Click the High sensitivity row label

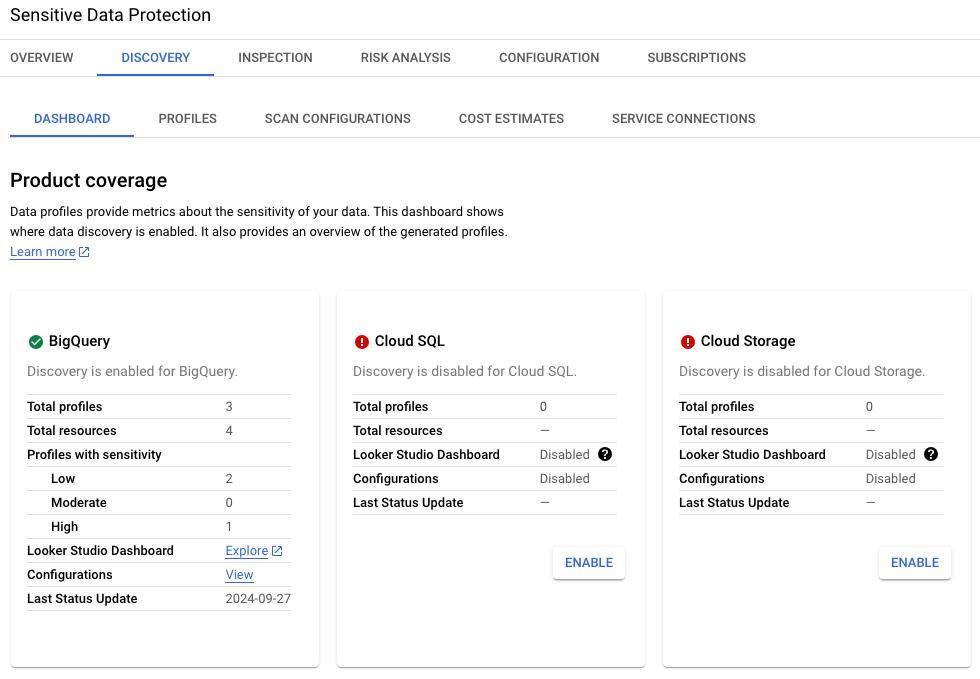point(64,527)
